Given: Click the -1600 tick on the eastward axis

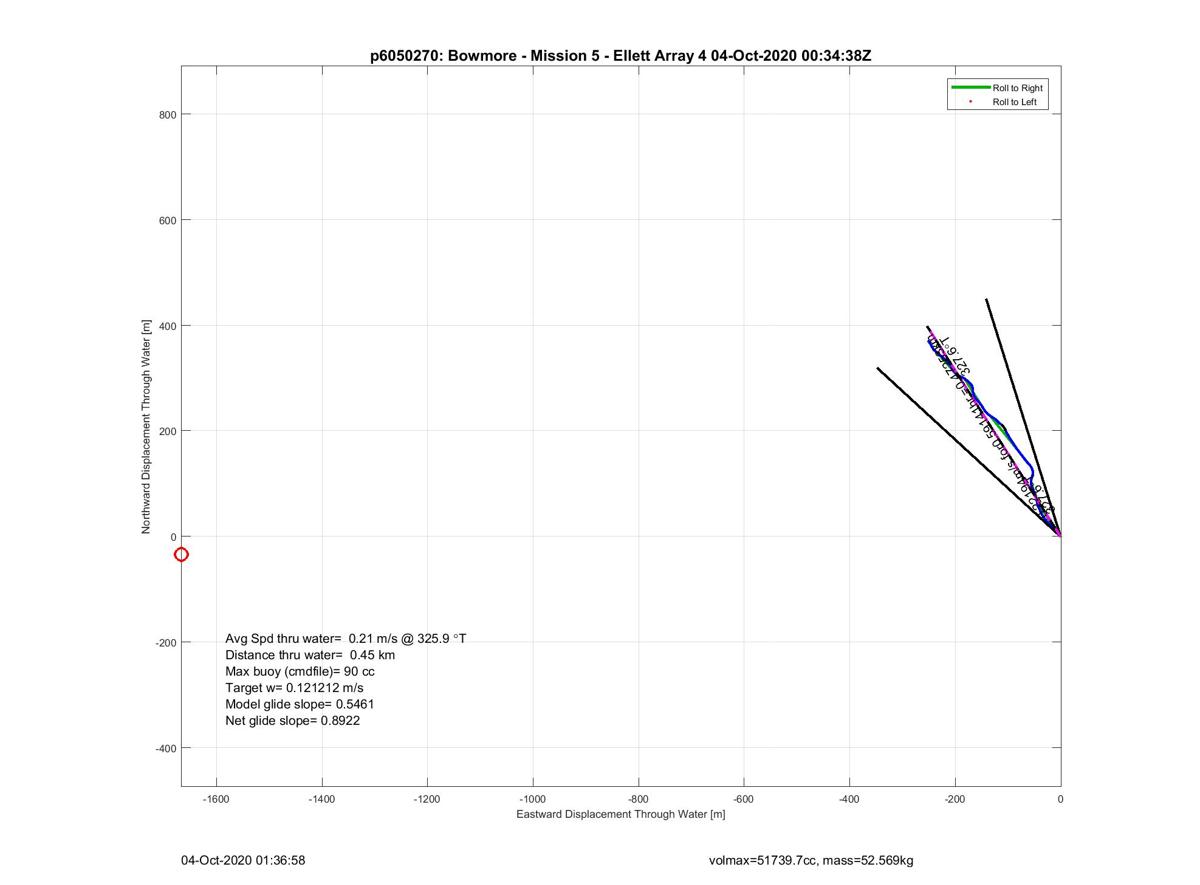Looking at the screenshot, I should (216, 799).
